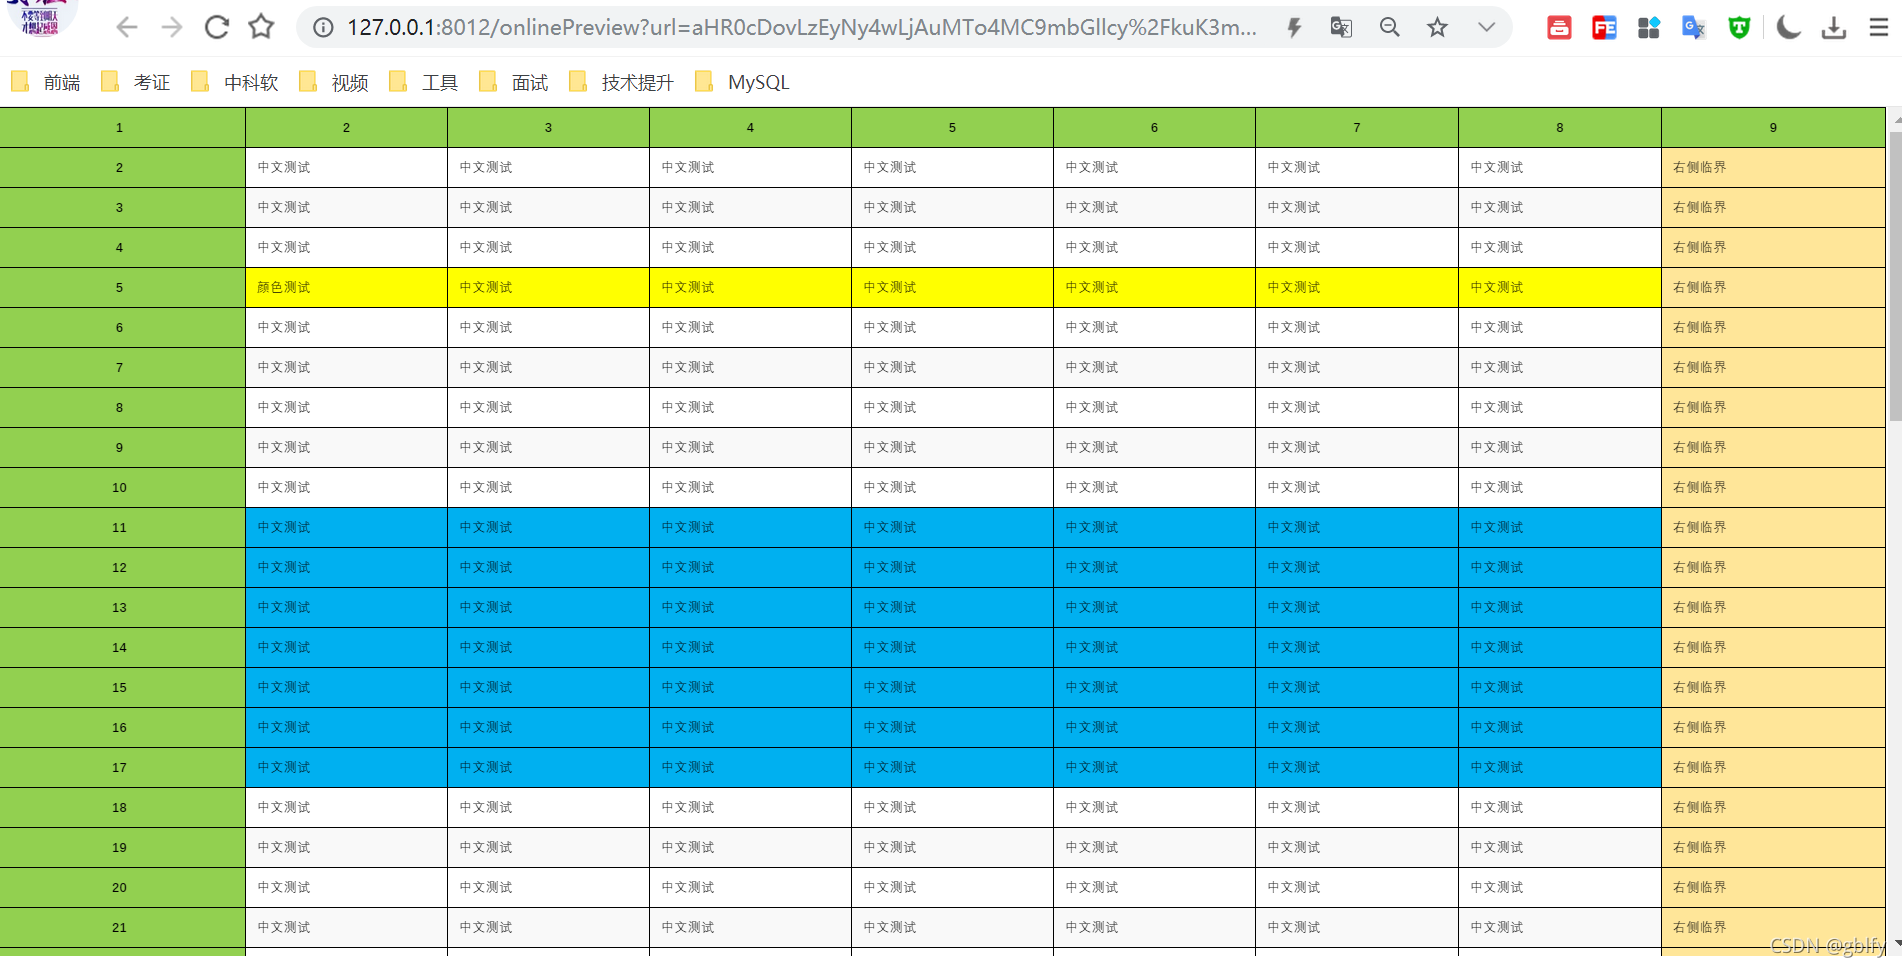
Task: Click 中文测试 in row 5 column 8
Action: point(1560,288)
